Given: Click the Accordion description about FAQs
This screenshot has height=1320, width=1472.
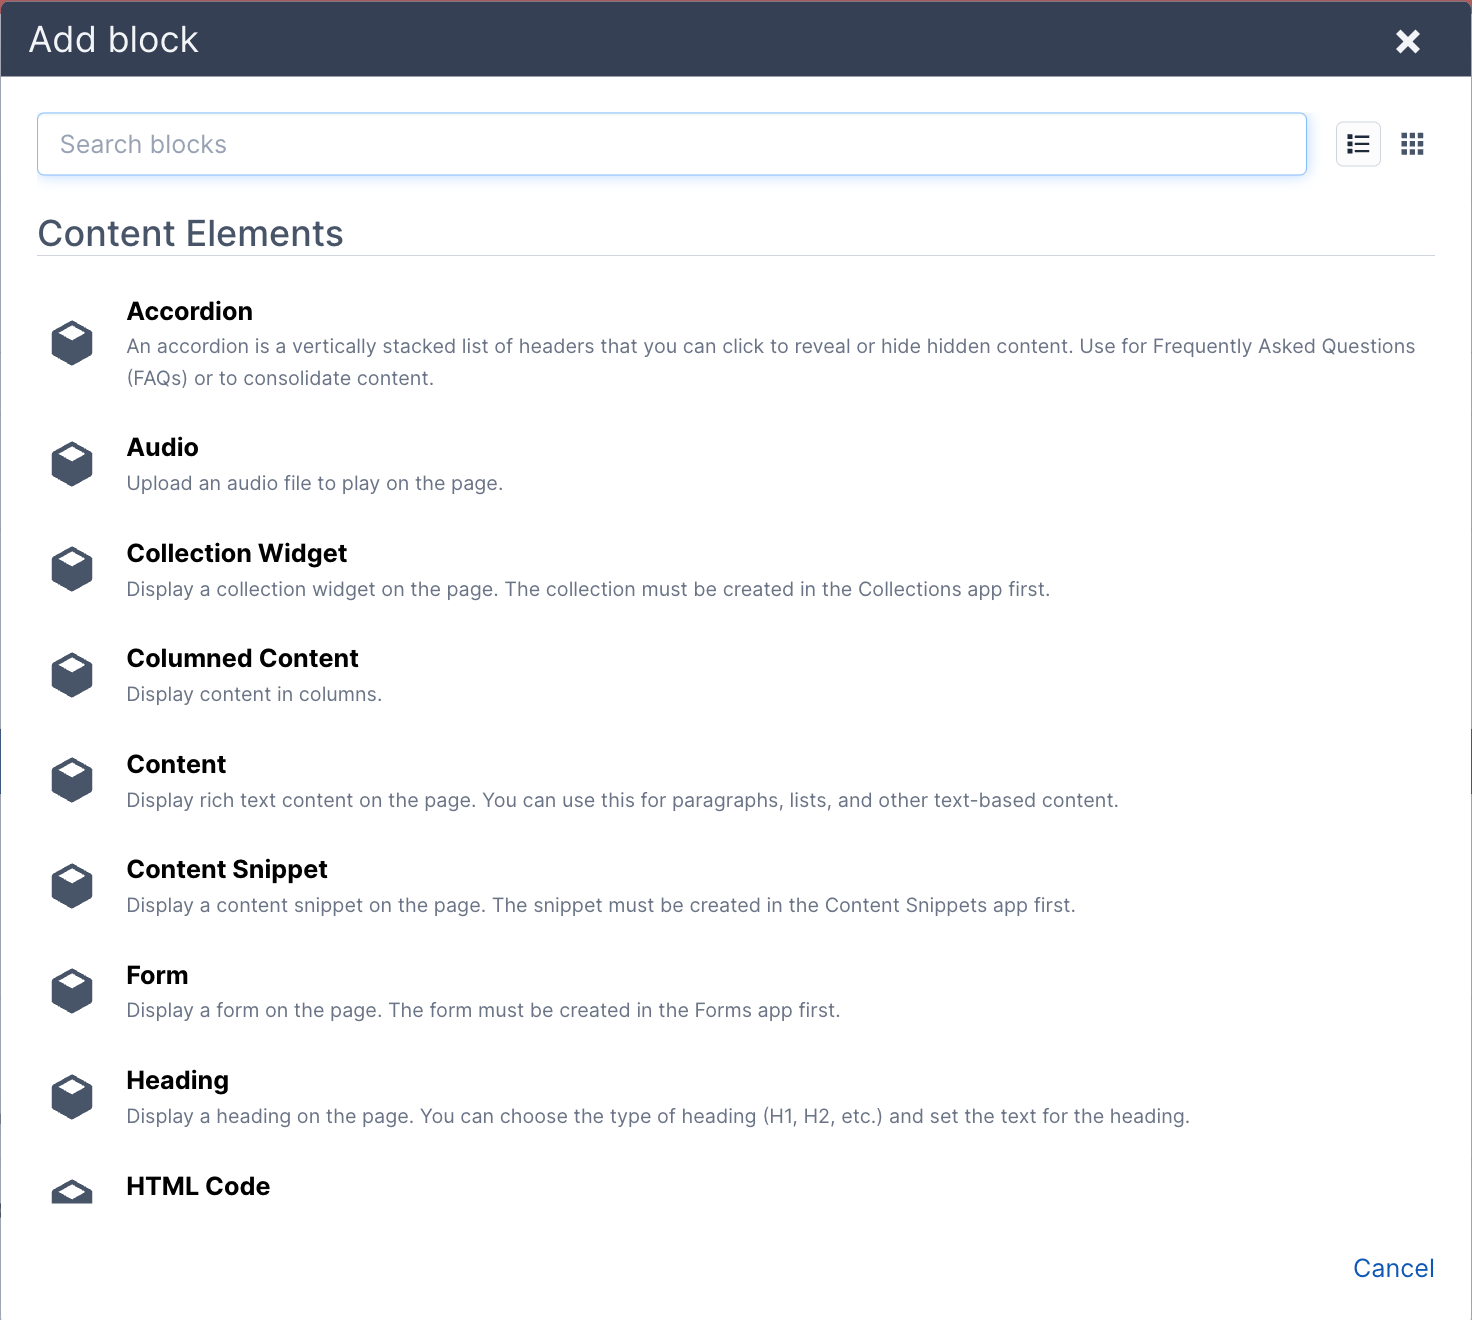Looking at the screenshot, I should coord(771,362).
